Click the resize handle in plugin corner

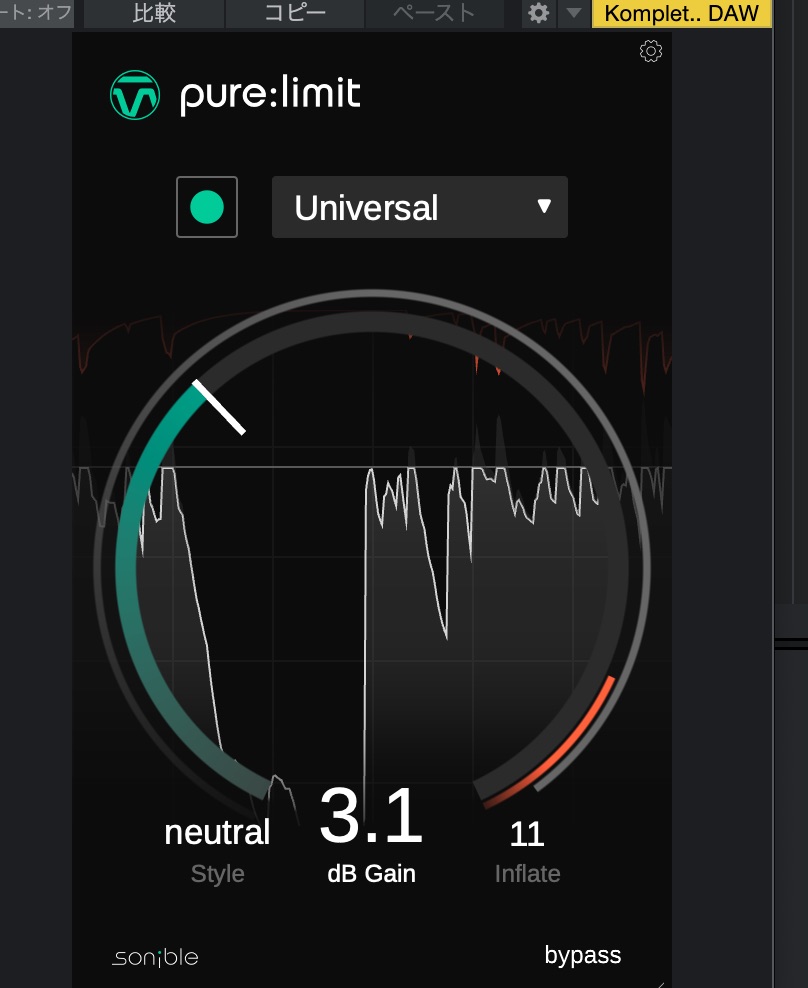[662, 981]
